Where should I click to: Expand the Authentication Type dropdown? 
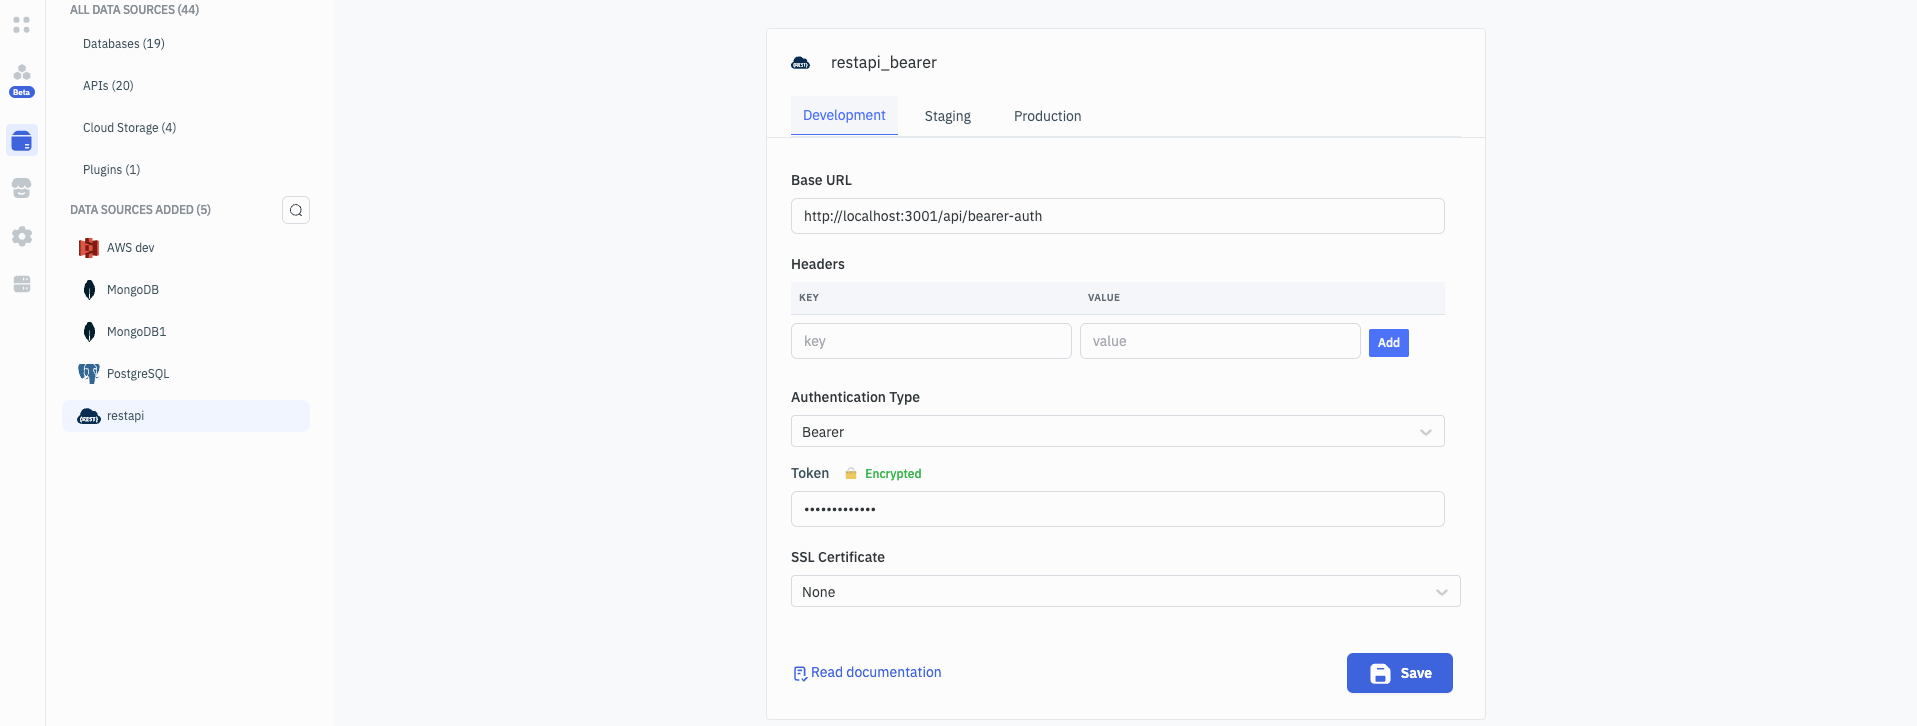[x=1117, y=432]
